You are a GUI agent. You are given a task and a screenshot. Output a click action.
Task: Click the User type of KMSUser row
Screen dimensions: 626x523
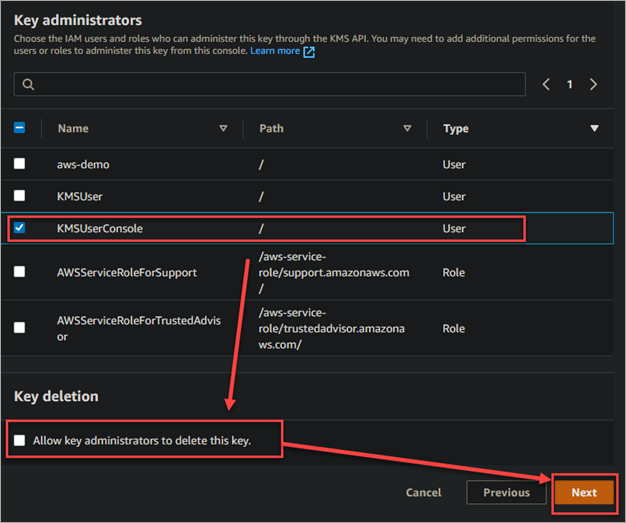[454, 196]
